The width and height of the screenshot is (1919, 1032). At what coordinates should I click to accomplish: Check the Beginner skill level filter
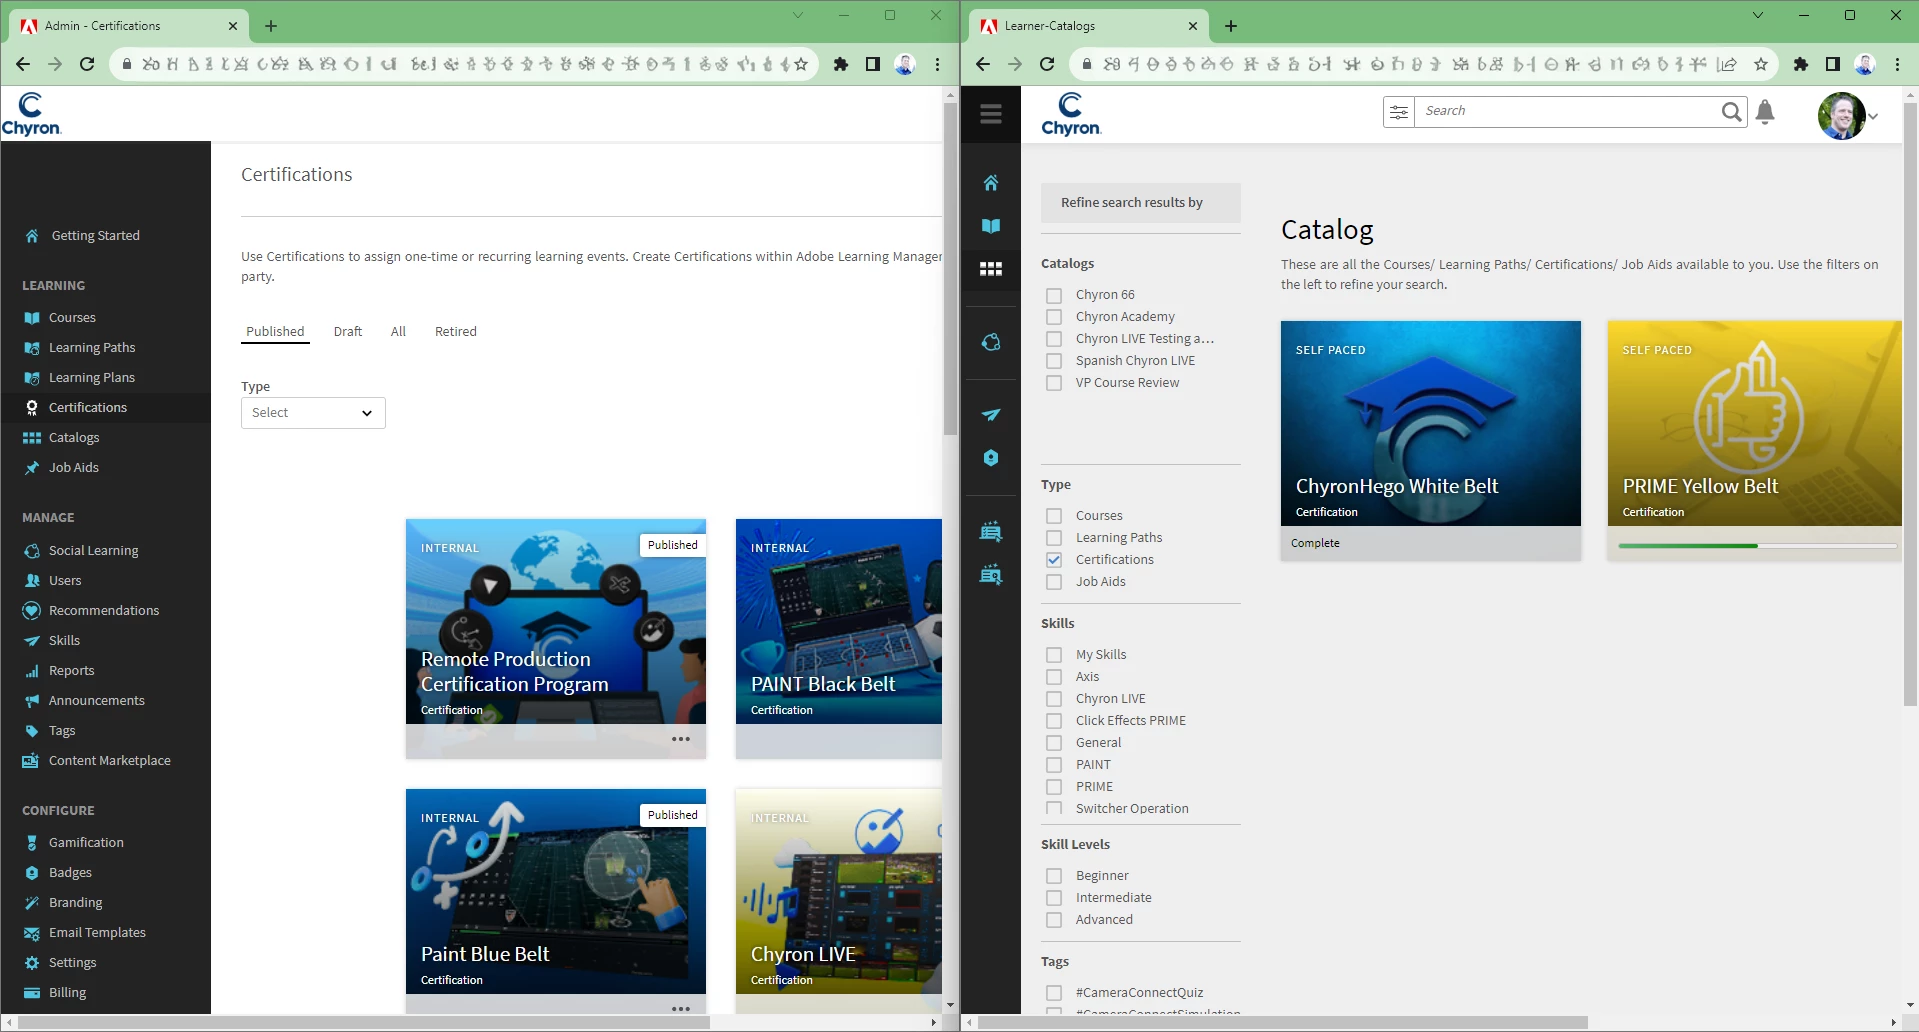(x=1054, y=877)
